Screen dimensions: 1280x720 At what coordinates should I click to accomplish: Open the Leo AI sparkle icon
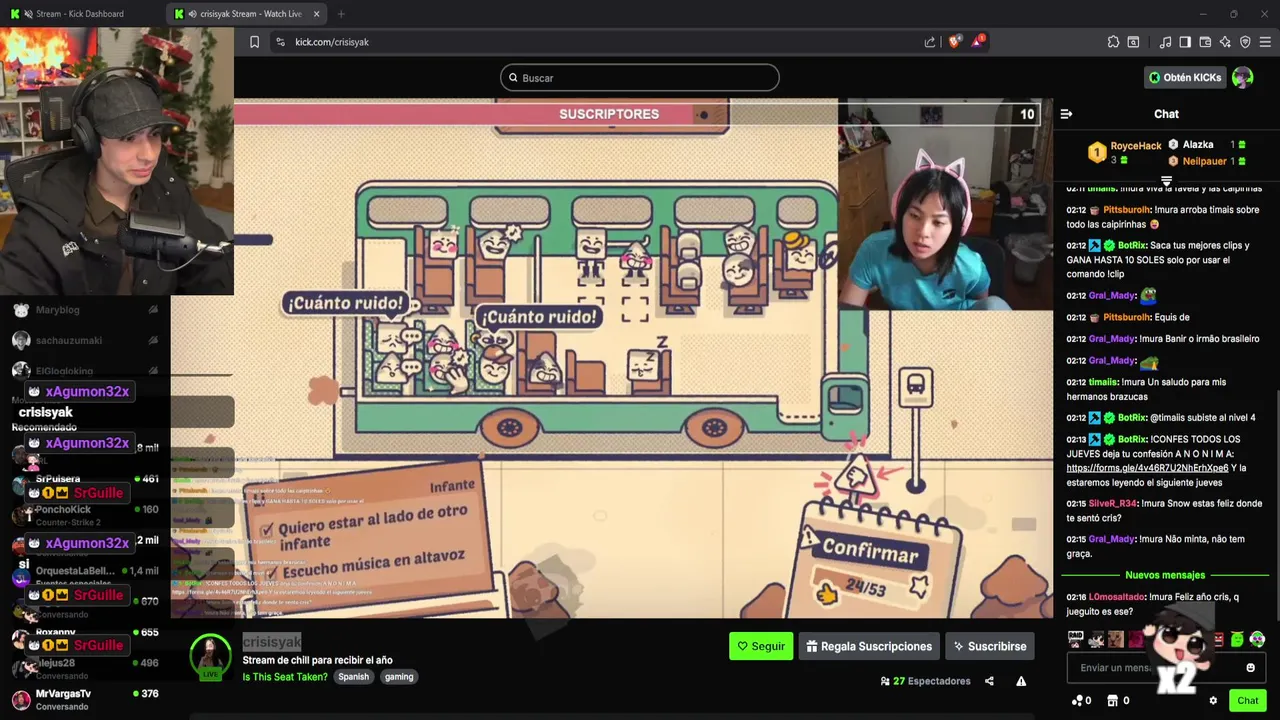pos(1225,42)
